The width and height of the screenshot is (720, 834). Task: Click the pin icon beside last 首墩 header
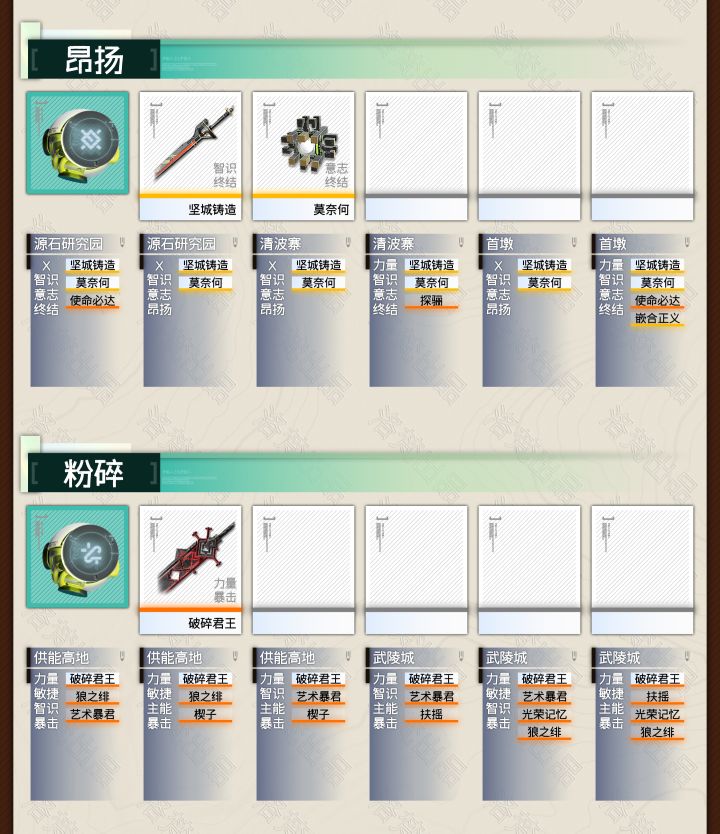[x=687, y=243]
